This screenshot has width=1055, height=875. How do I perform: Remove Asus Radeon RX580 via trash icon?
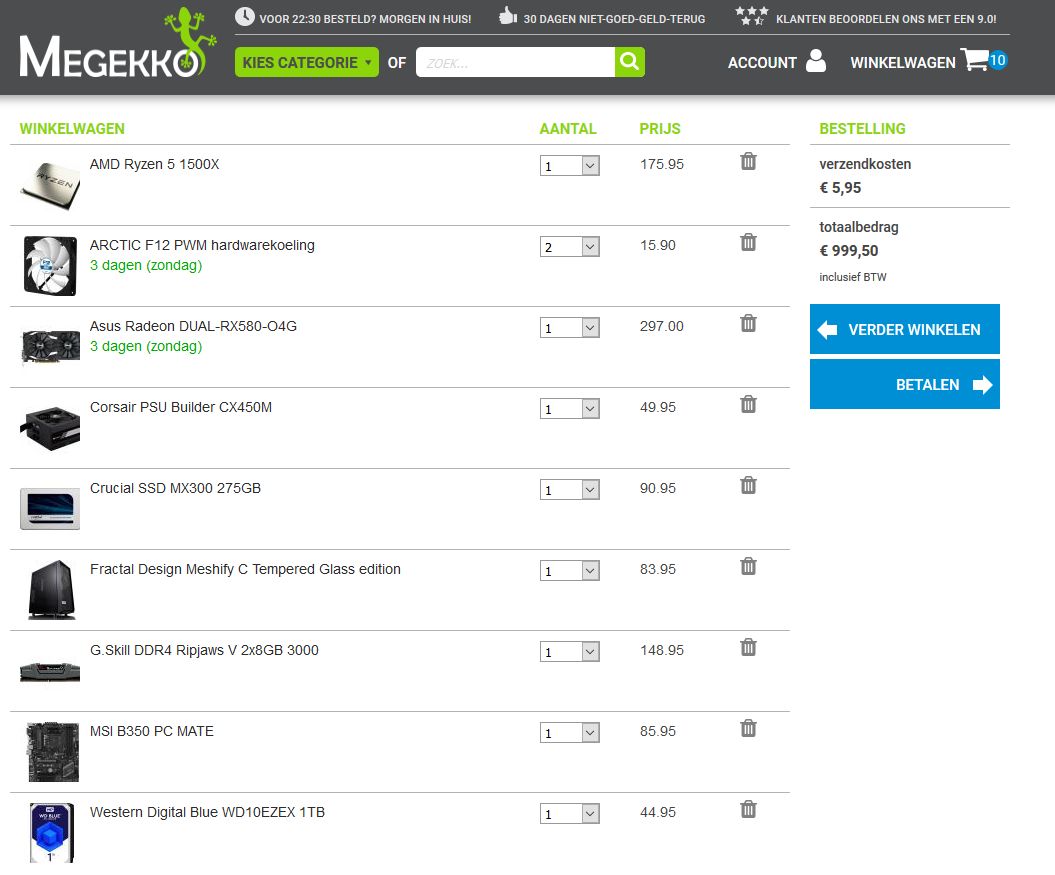click(x=748, y=323)
